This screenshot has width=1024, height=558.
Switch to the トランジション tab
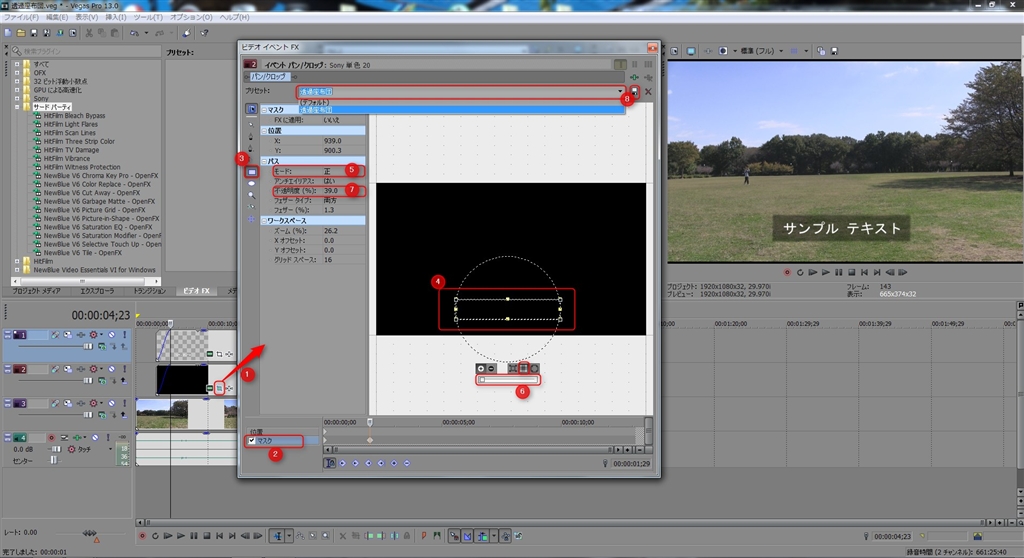click(149, 291)
